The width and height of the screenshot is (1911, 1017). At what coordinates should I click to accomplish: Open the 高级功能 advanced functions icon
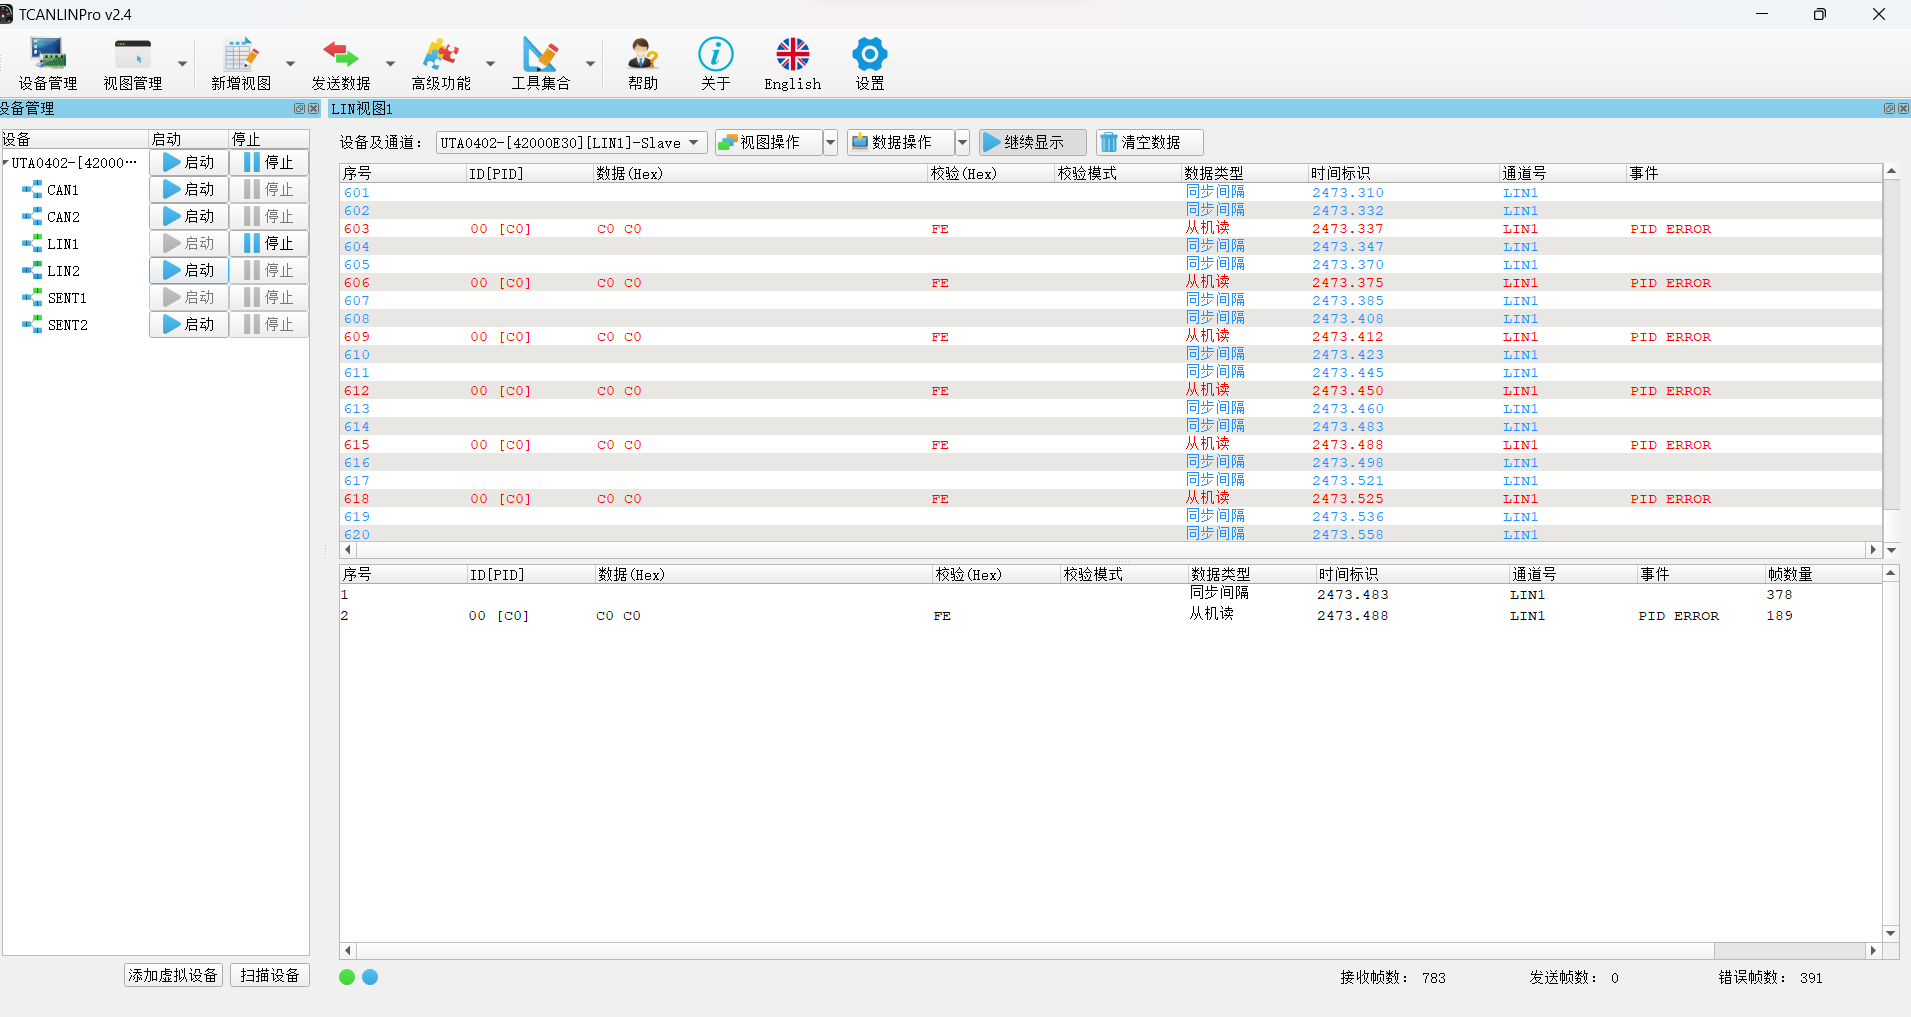[x=440, y=63]
